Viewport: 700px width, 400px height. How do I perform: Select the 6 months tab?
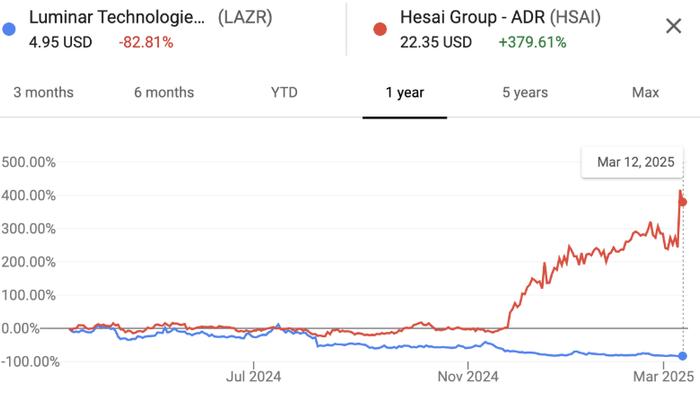164,92
